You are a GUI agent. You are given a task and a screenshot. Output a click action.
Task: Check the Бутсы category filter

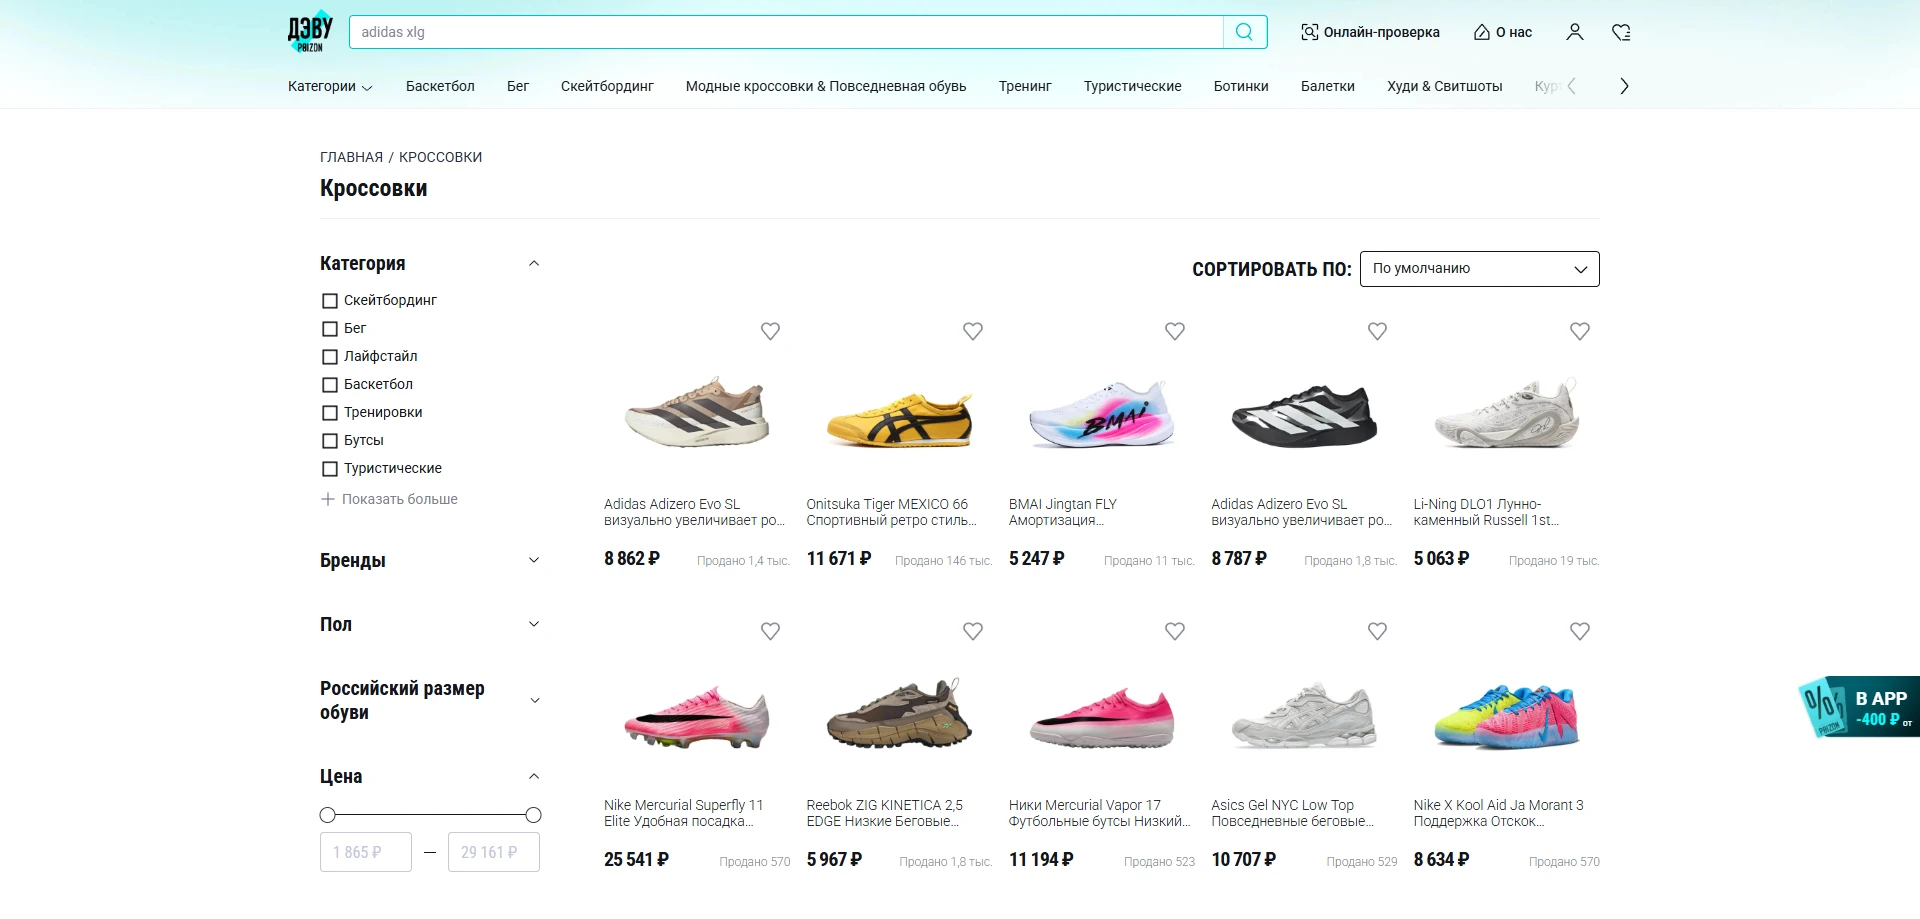(x=330, y=441)
